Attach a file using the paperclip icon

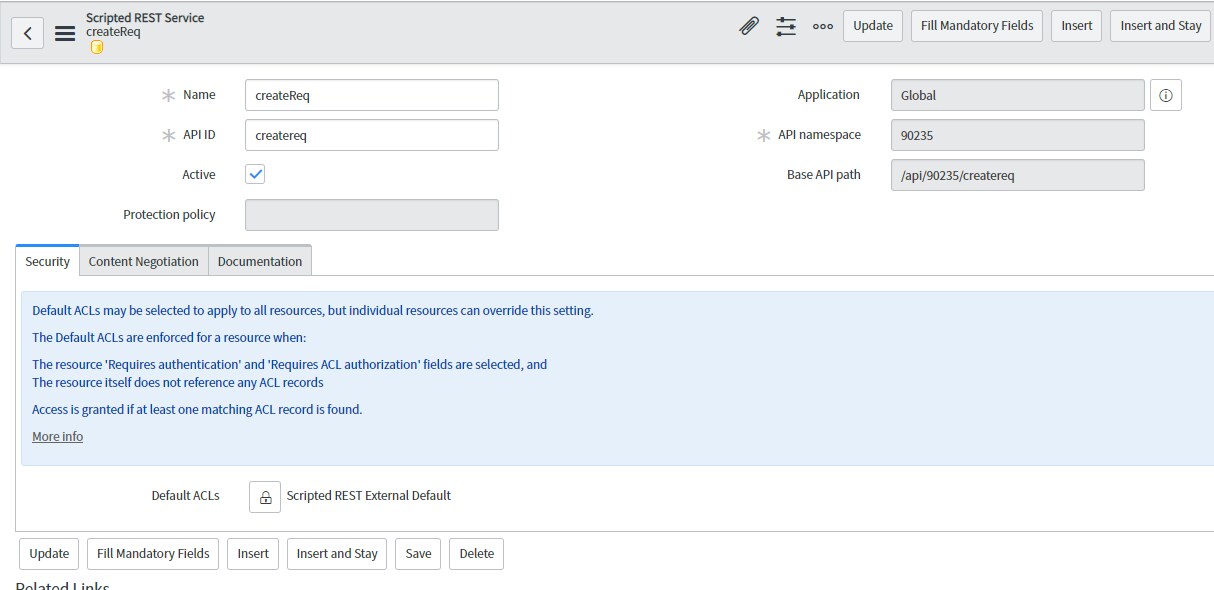point(749,25)
